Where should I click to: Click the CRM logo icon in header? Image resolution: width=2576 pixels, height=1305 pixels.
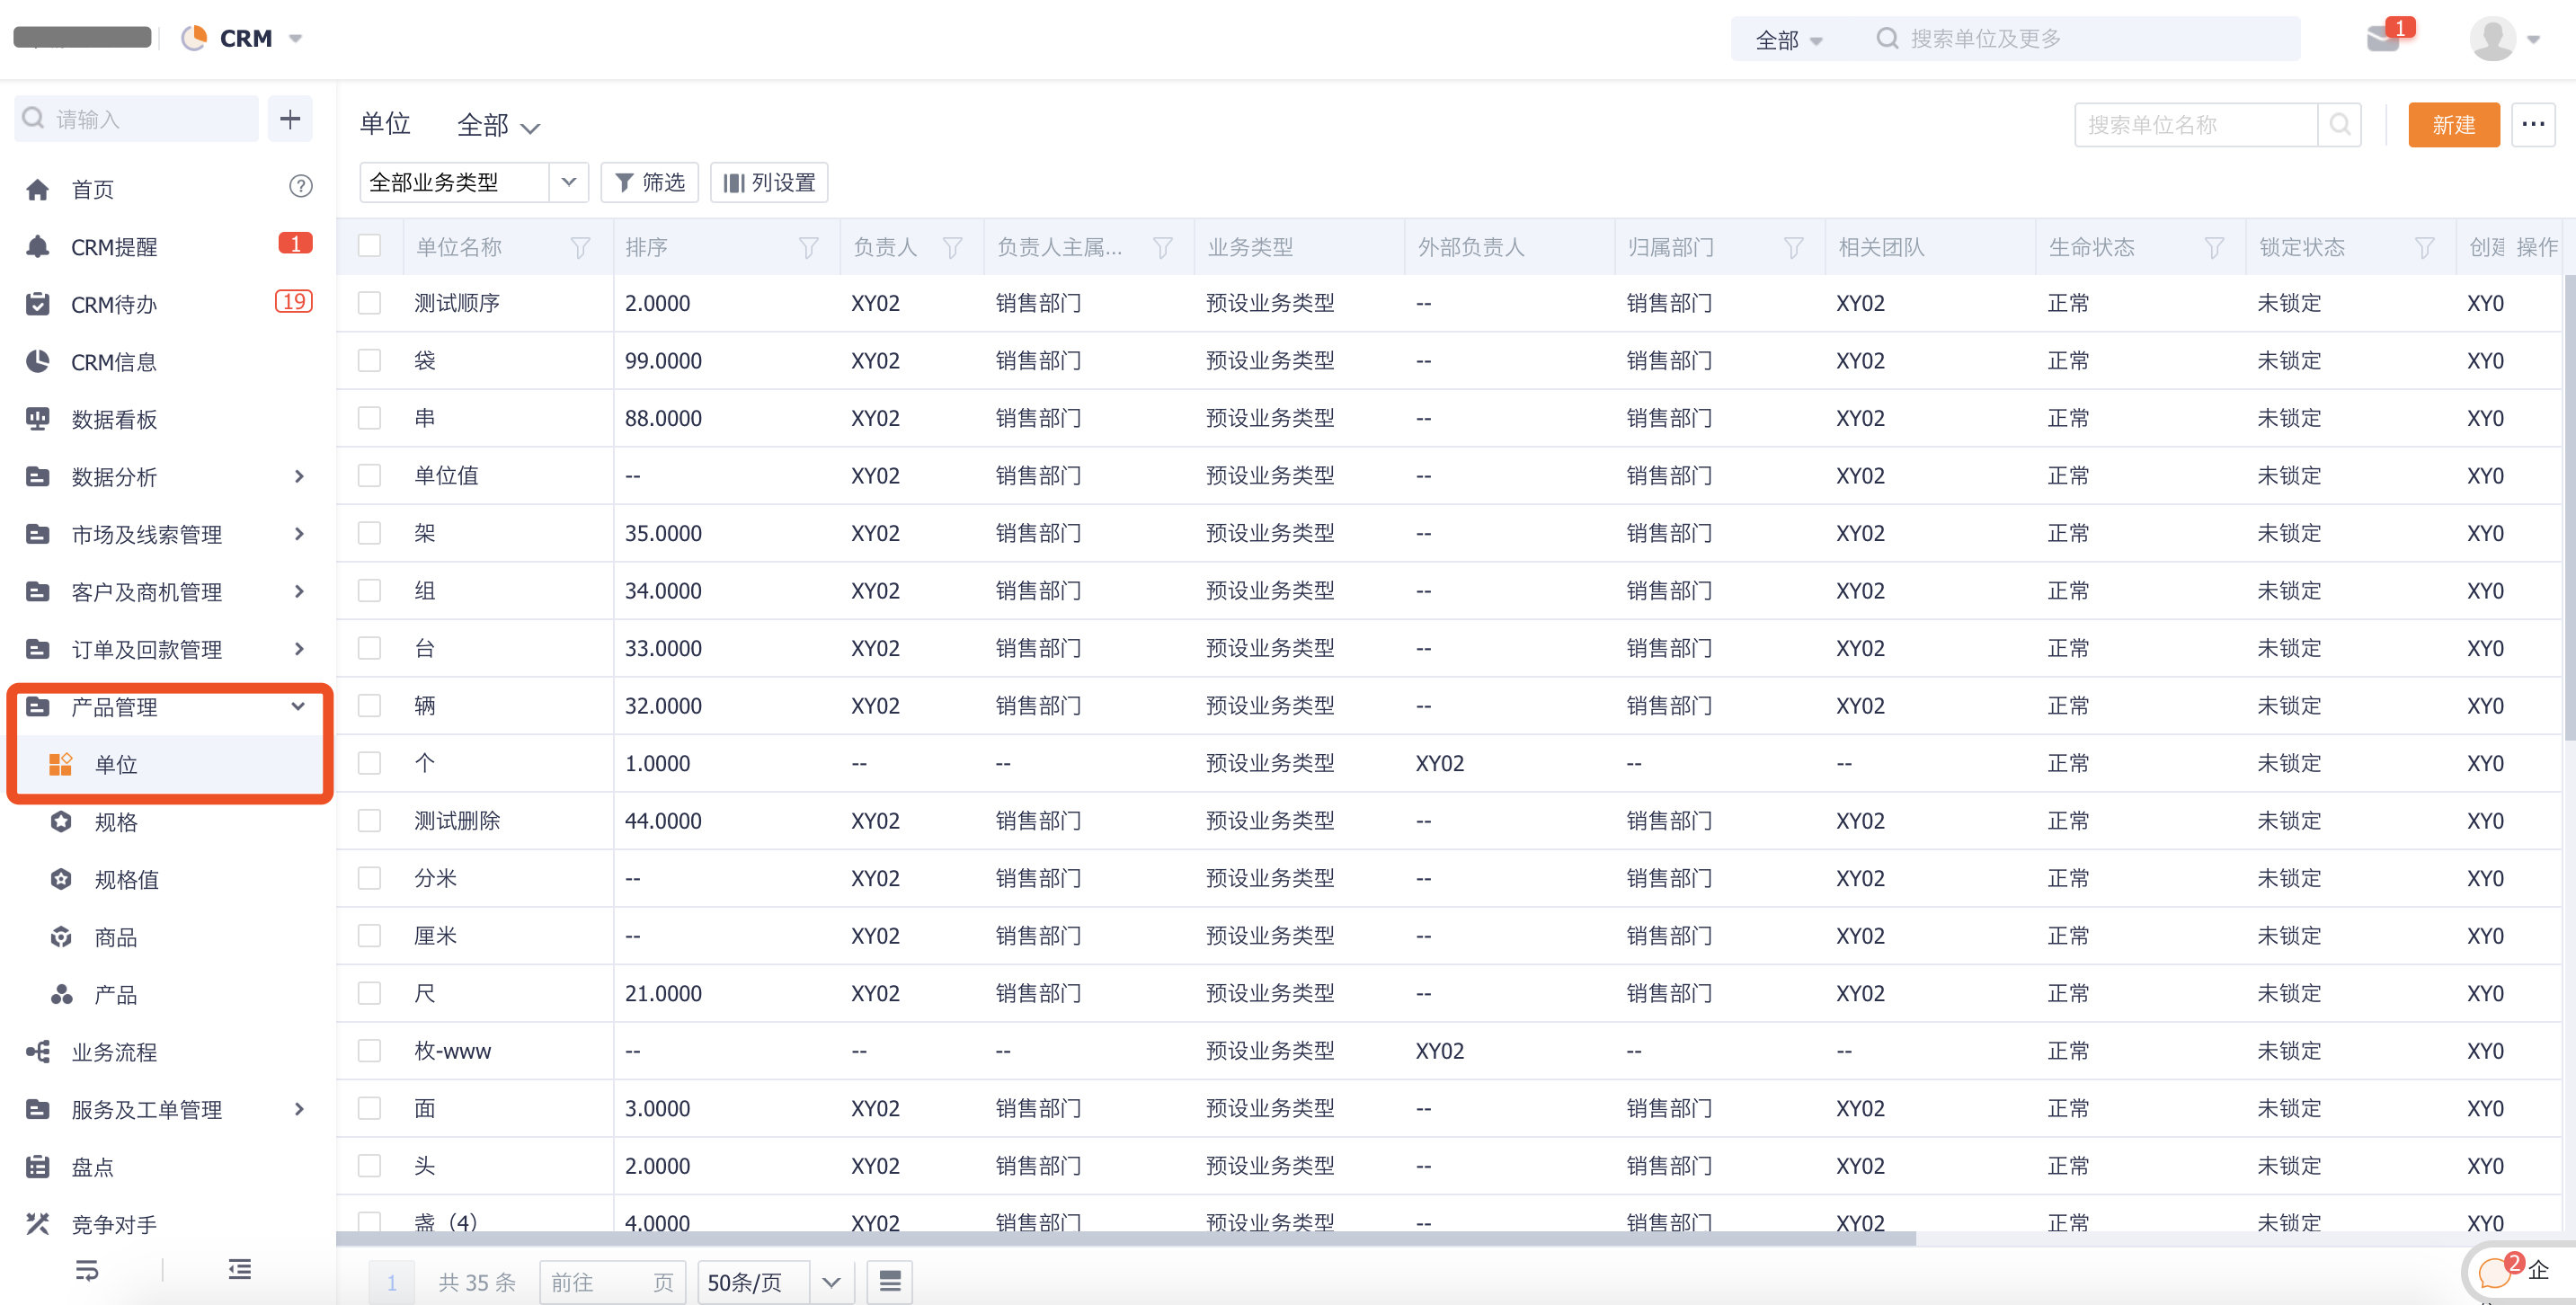click(194, 39)
